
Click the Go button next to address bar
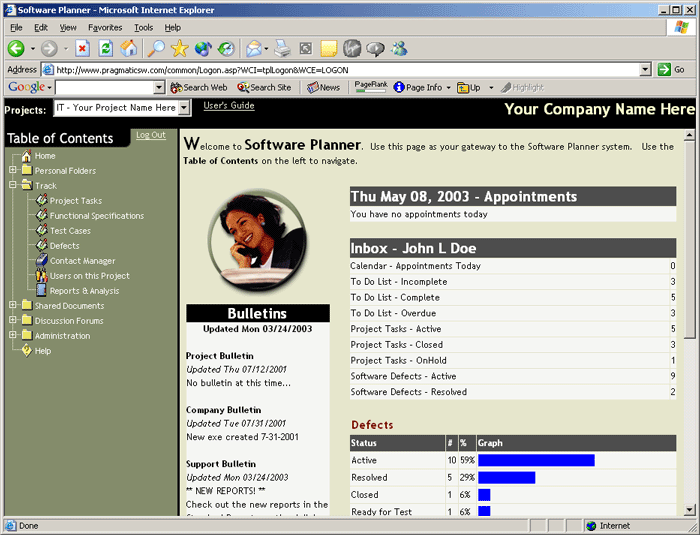coord(671,70)
